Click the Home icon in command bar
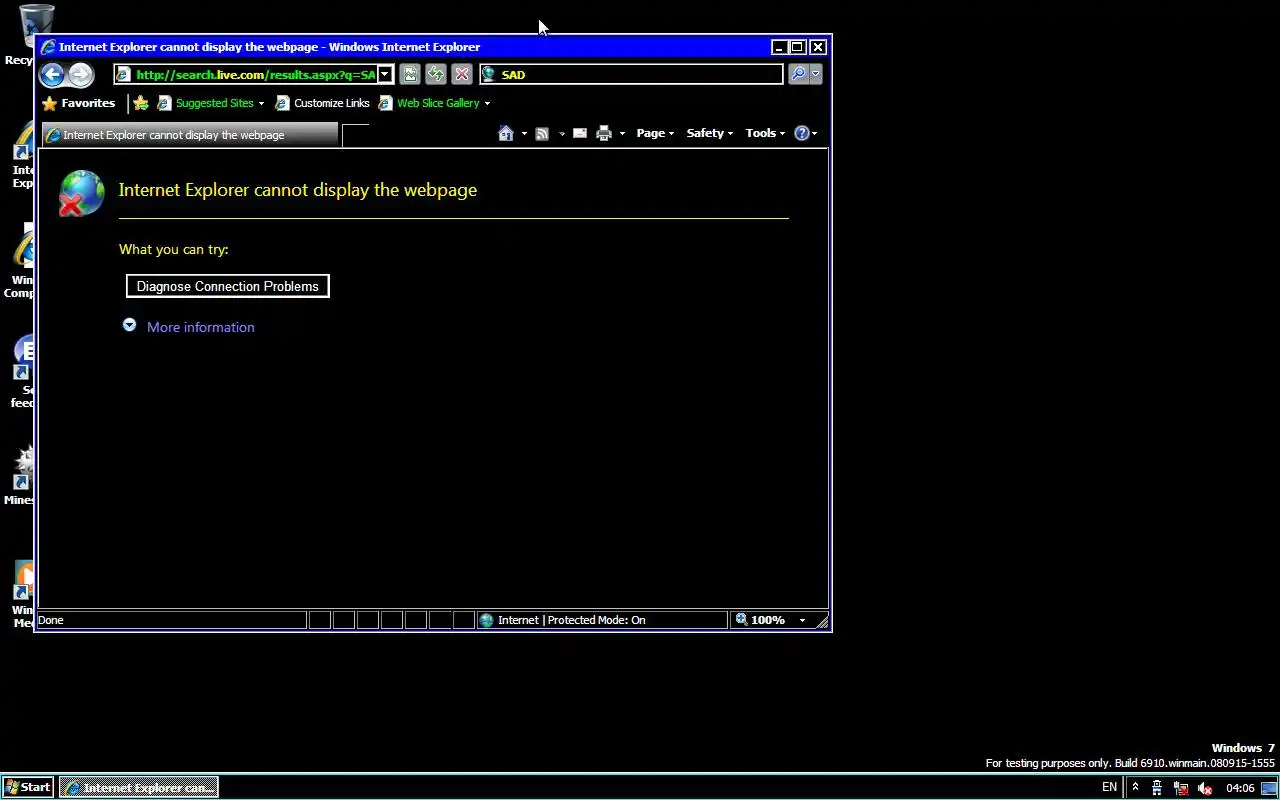Image resolution: width=1280 pixels, height=800 pixels. (x=506, y=133)
